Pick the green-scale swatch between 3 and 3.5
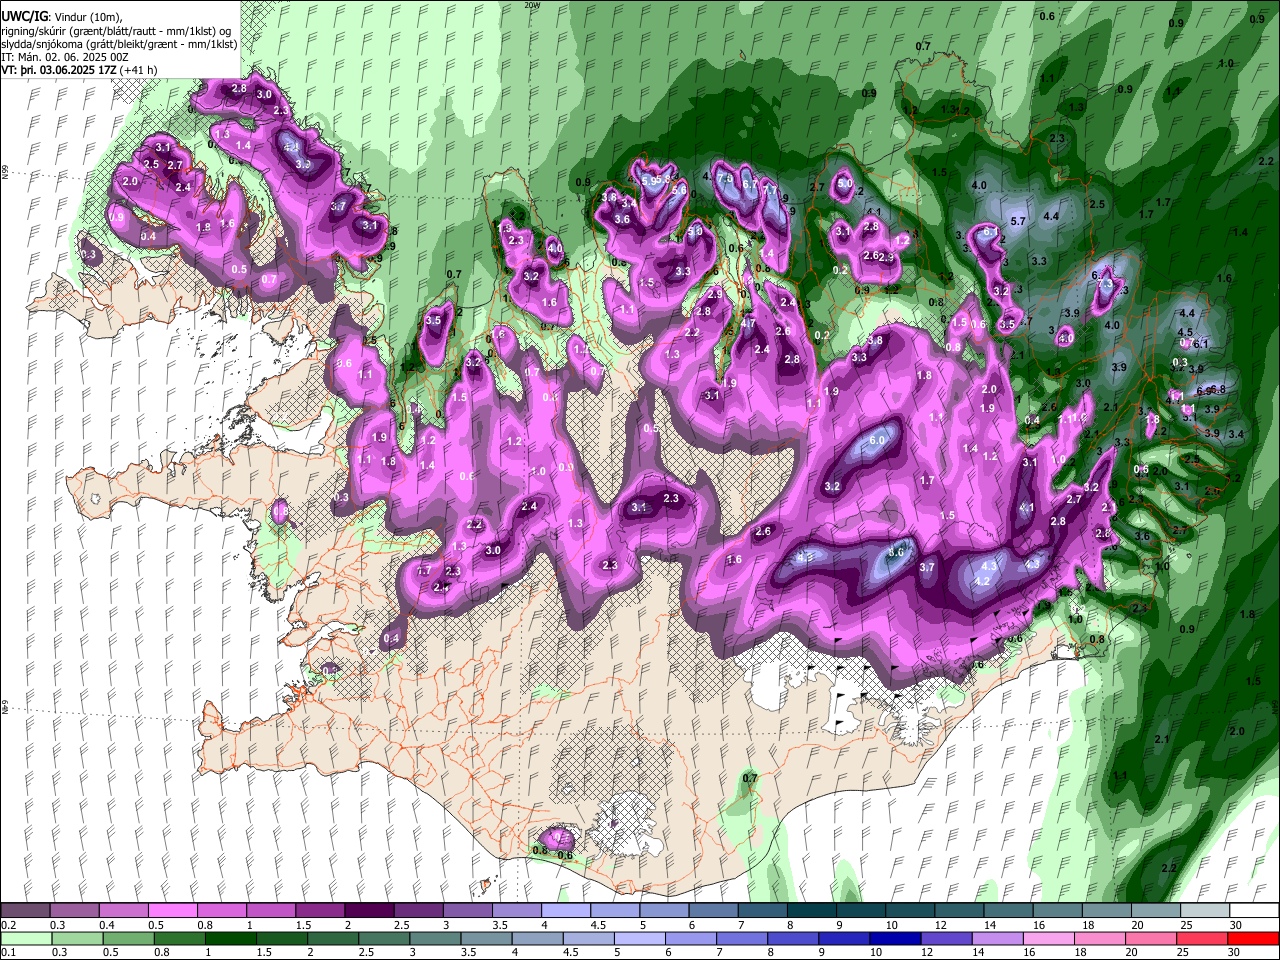 click(x=435, y=938)
